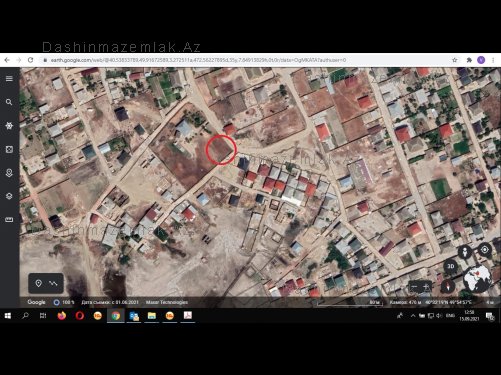Open Map Style layers icon
The height and width of the screenshot is (375, 501).
point(9,196)
